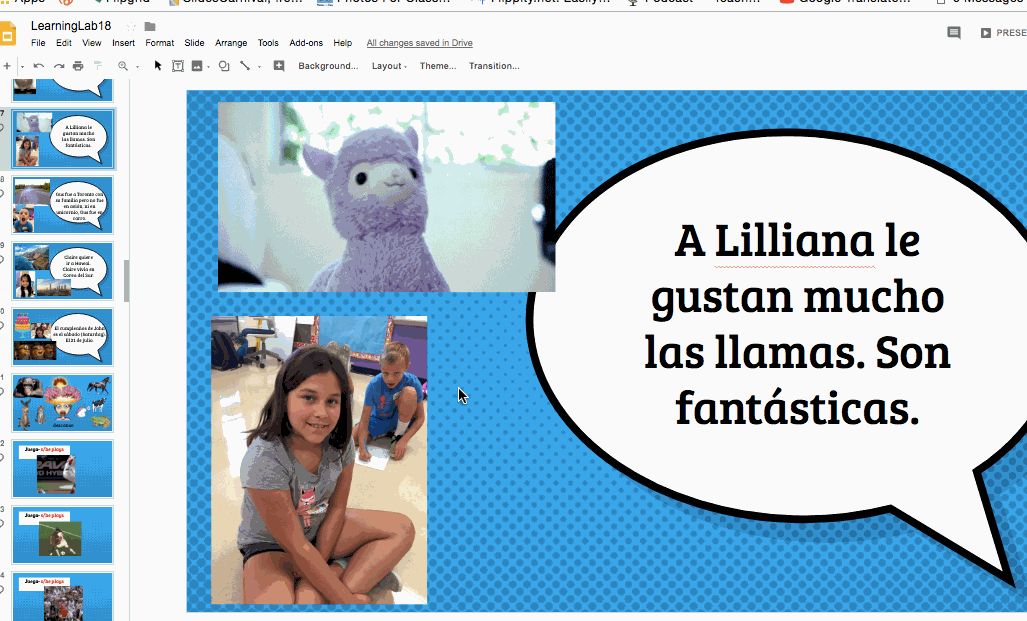Expand the Layout dropdown
1027x621 pixels.
[389, 66]
